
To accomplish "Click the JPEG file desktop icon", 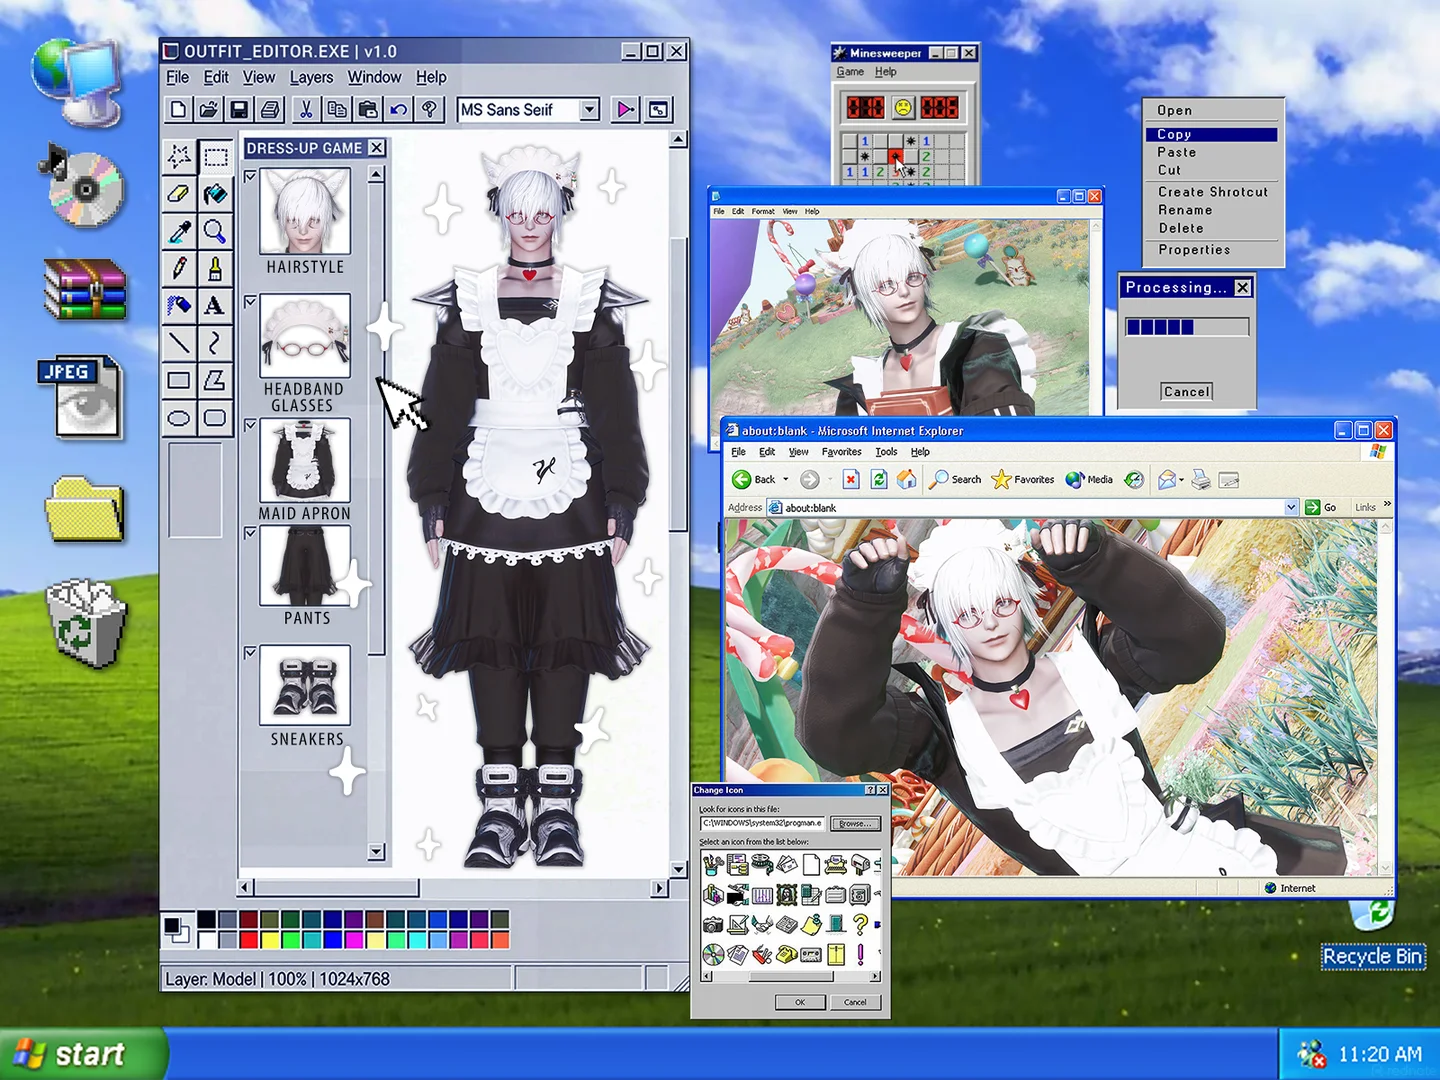I will (x=82, y=397).
